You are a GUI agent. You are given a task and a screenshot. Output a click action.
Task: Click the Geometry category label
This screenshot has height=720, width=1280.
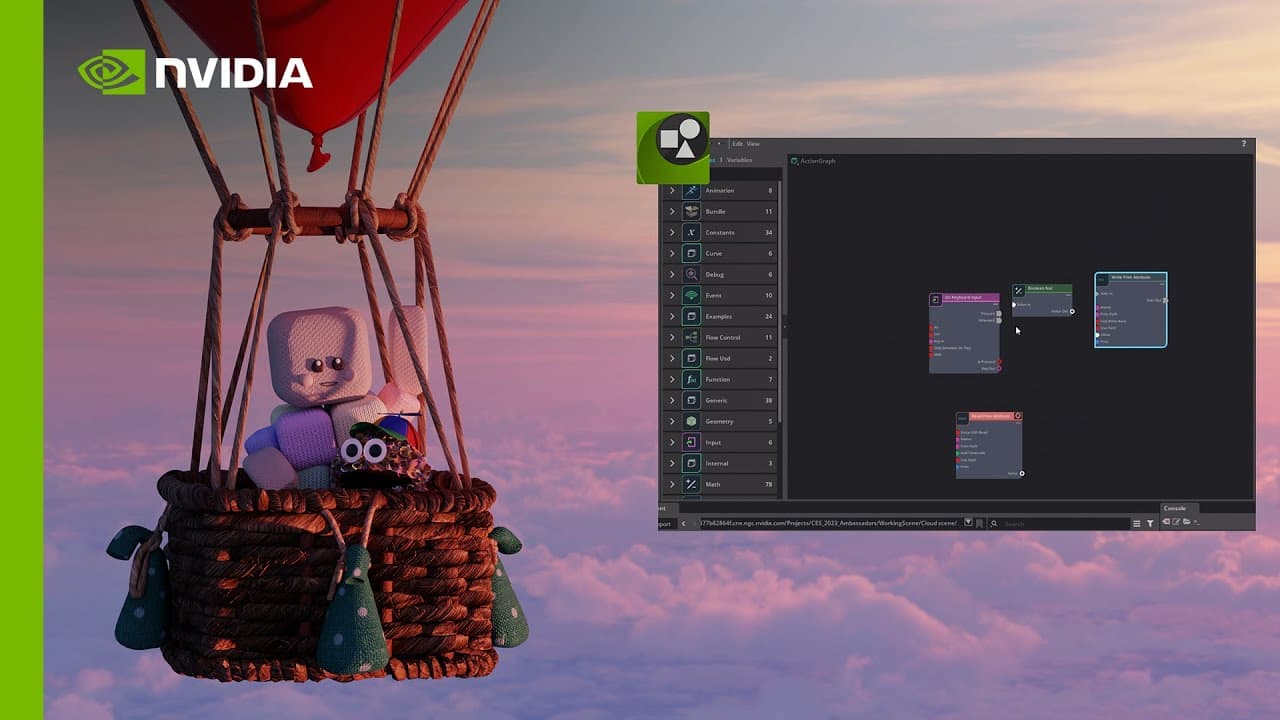click(720, 421)
